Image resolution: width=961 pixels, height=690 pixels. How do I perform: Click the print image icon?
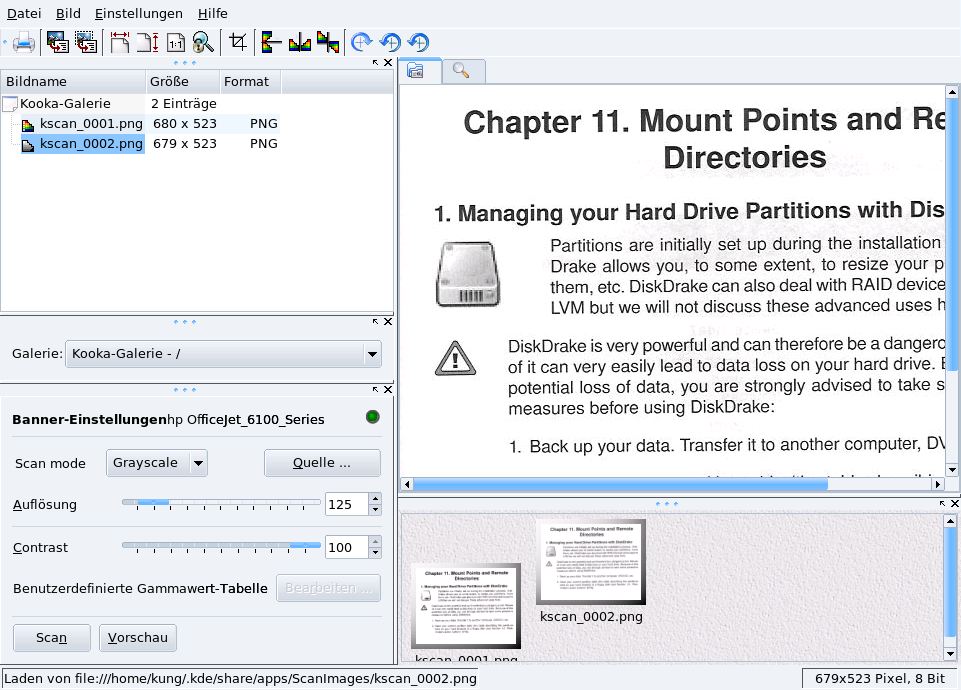coord(24,42)
